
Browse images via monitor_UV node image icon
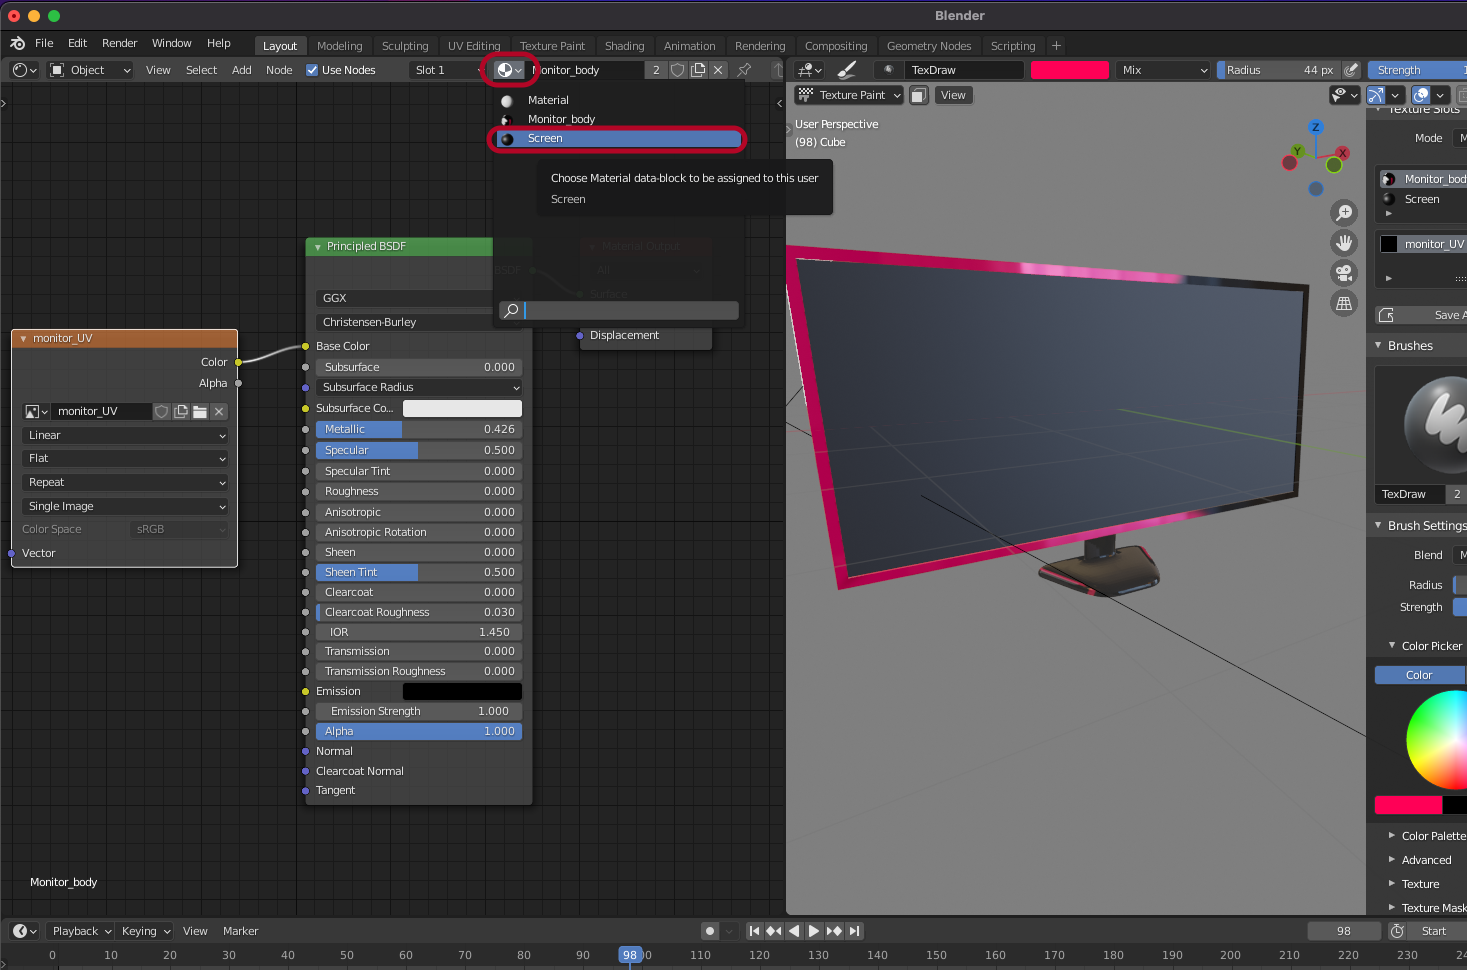[x=36, y=411]
